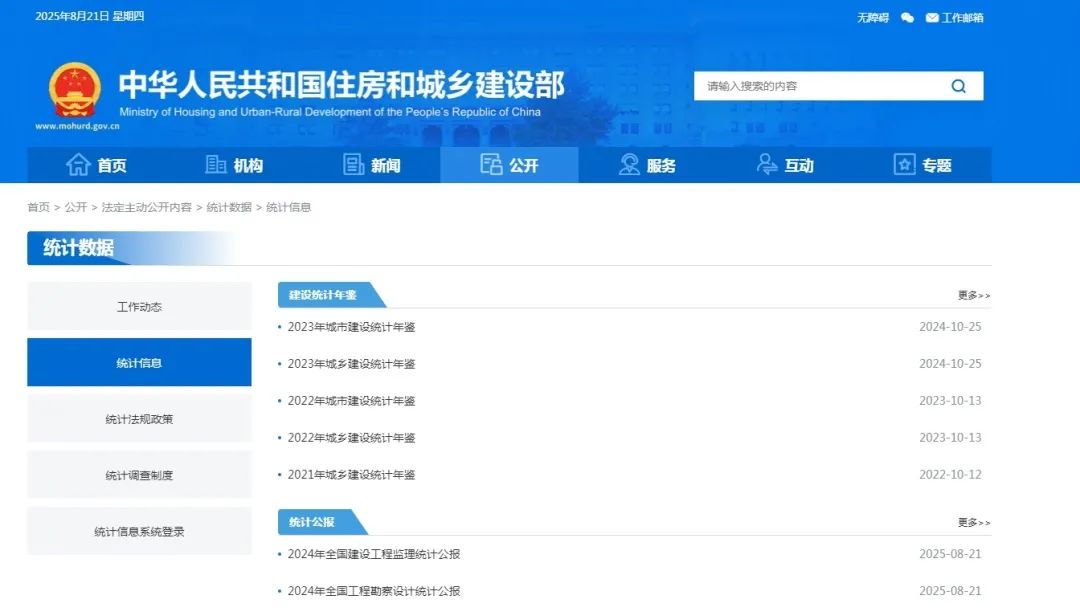Click the building icon for 机构

click(x=216, y=165)
